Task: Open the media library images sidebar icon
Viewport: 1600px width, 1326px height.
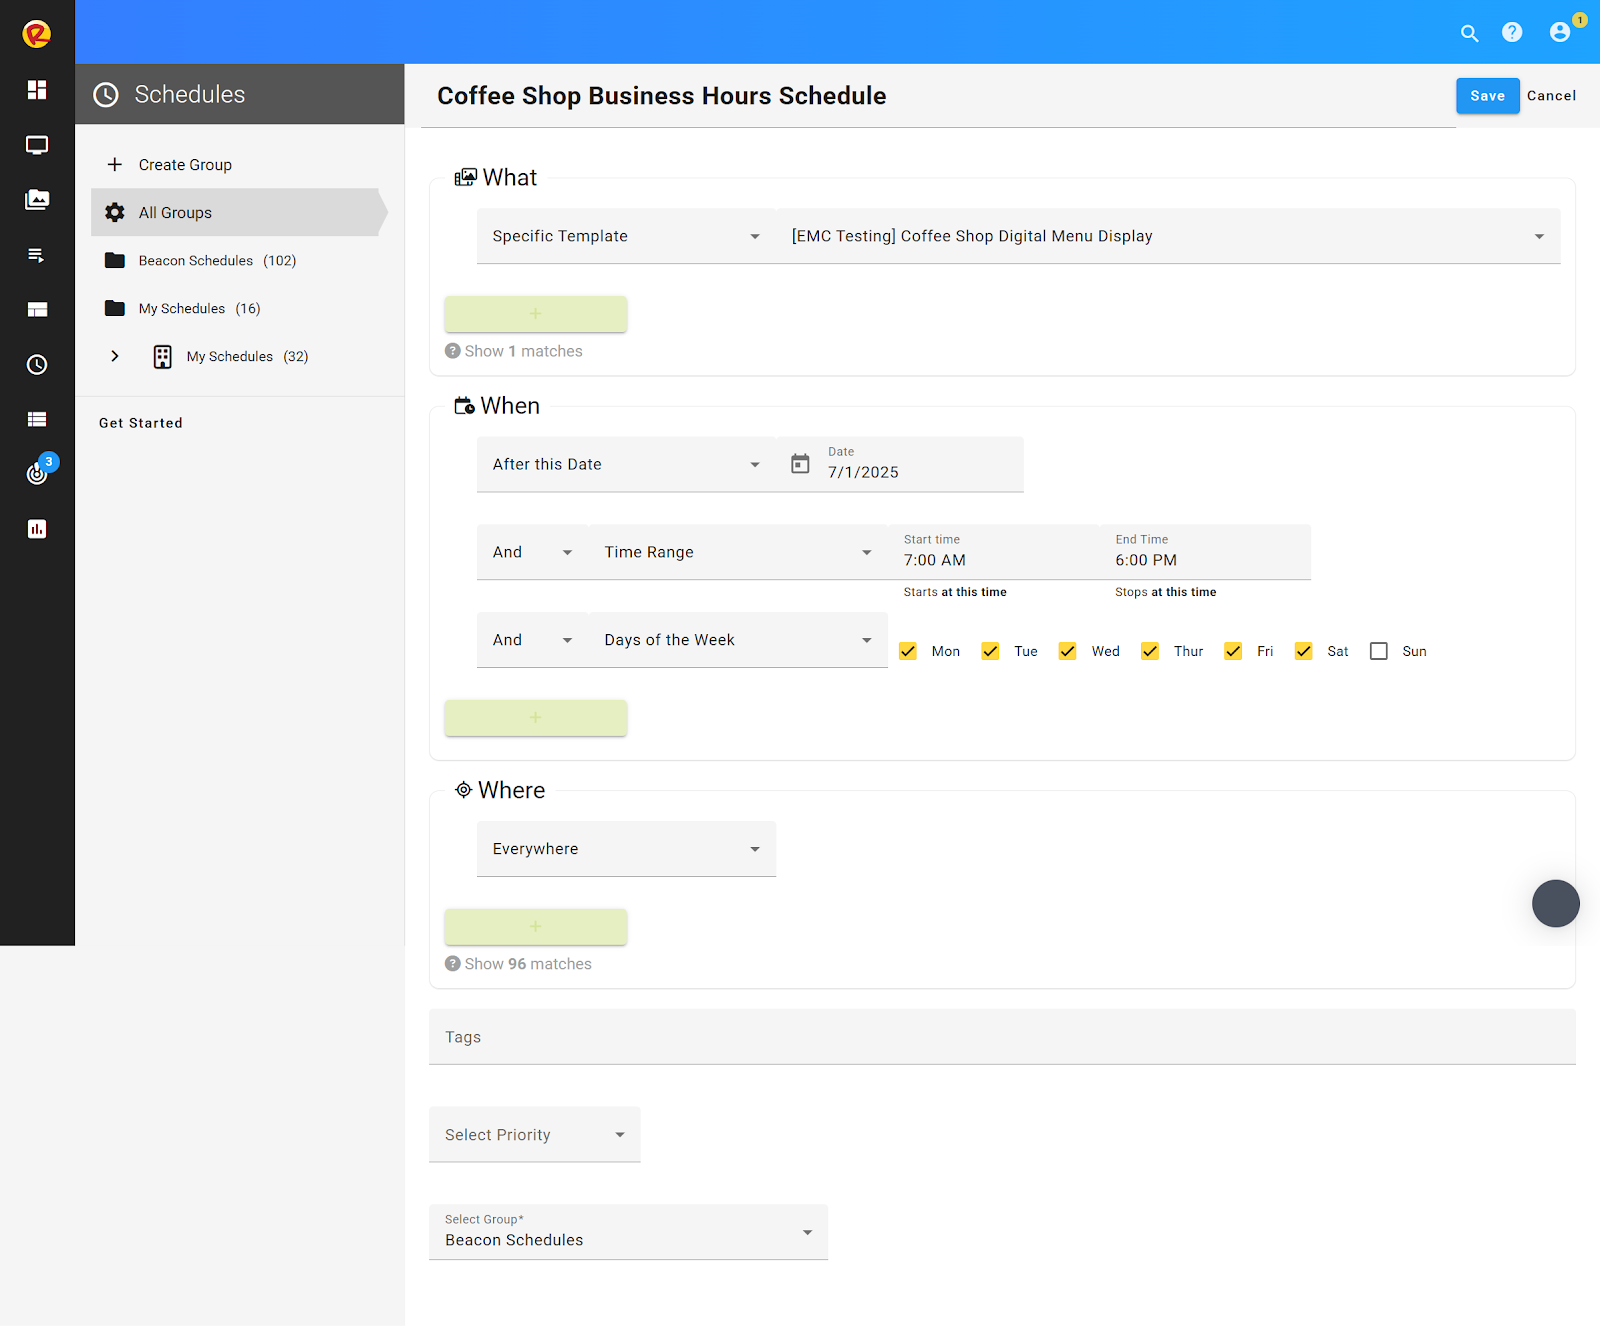Action: [37, 200]
